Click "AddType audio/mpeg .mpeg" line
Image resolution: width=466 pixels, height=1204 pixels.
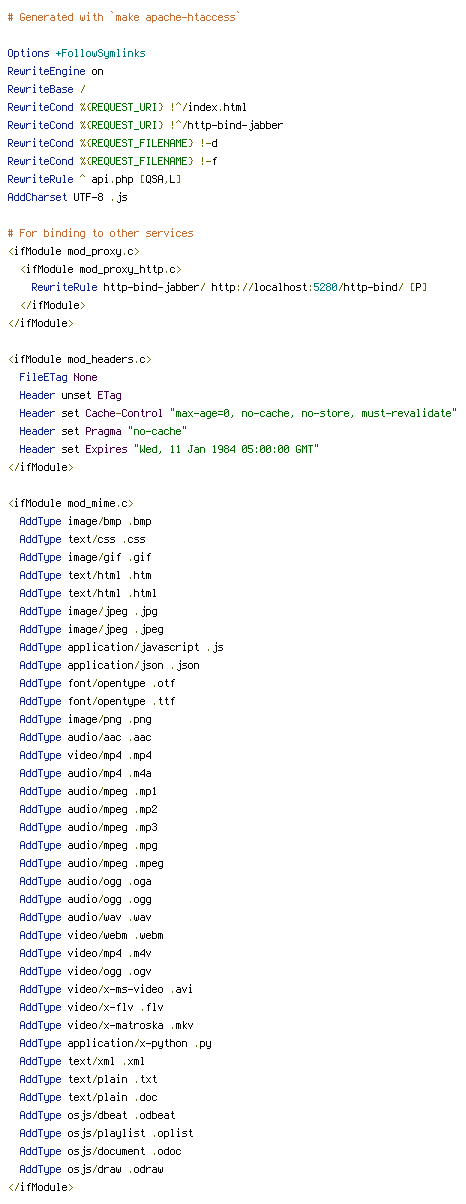tap(91, 863)
